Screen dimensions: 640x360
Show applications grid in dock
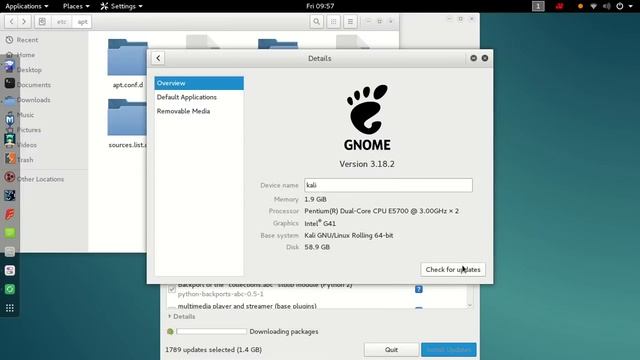(10, 308)
